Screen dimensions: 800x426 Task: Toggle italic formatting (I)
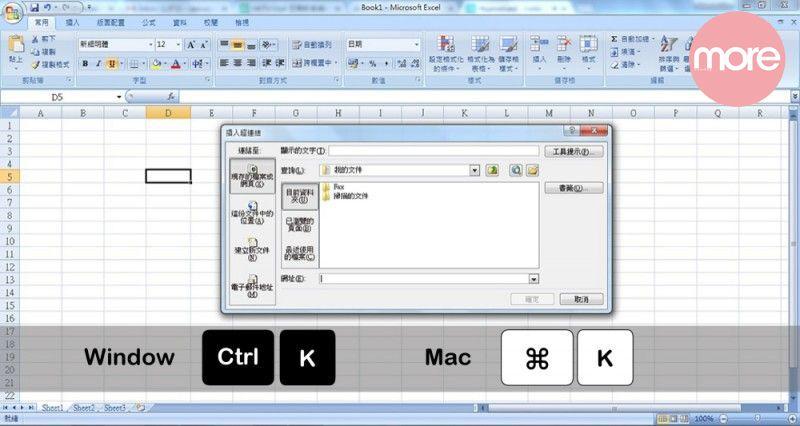pyautogui.click(x=98, y=64)
